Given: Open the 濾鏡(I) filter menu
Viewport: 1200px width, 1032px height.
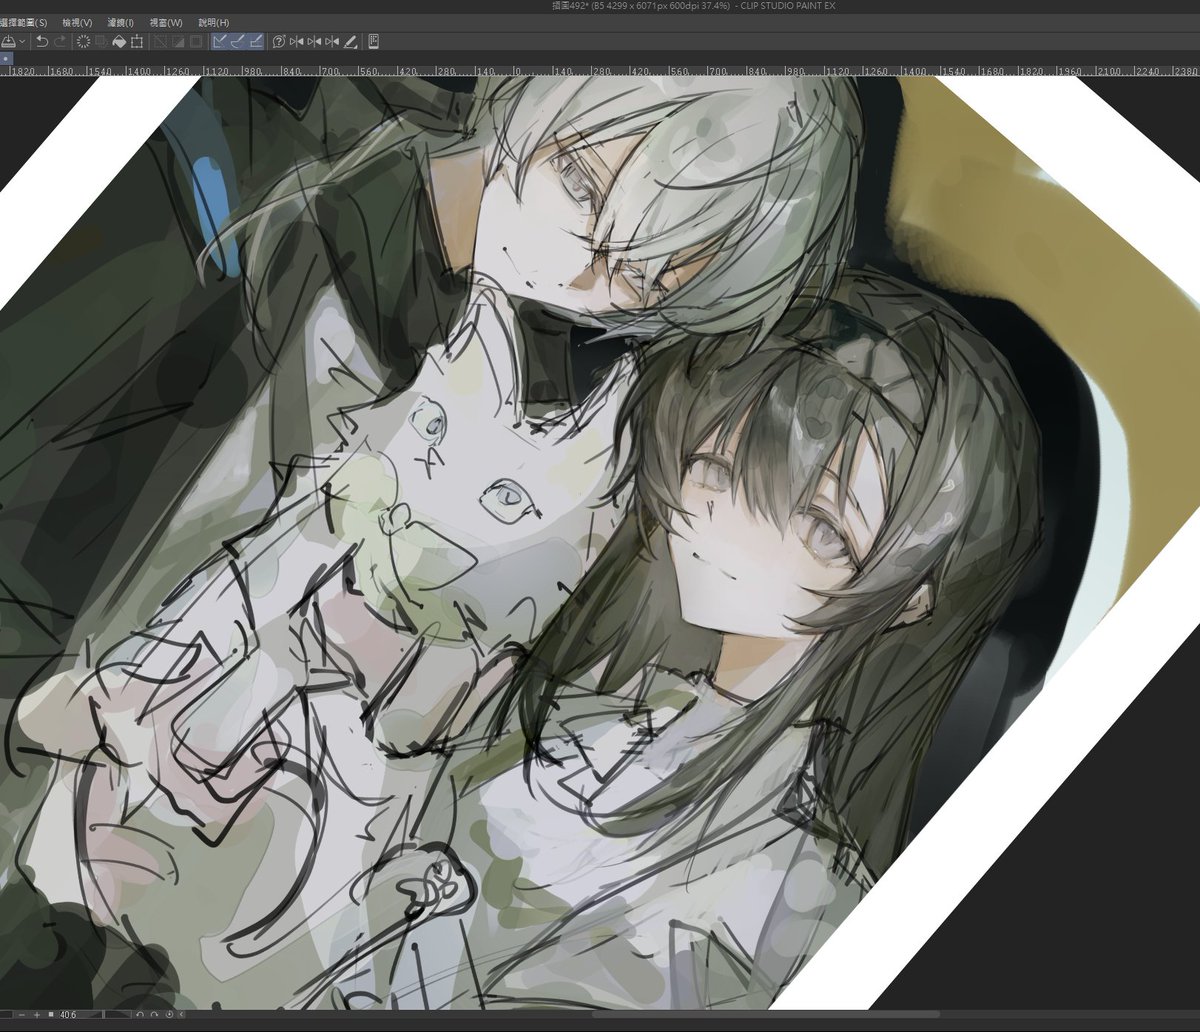Looking at the screenshot, I should pyautogui.click(x=121, y=22).
